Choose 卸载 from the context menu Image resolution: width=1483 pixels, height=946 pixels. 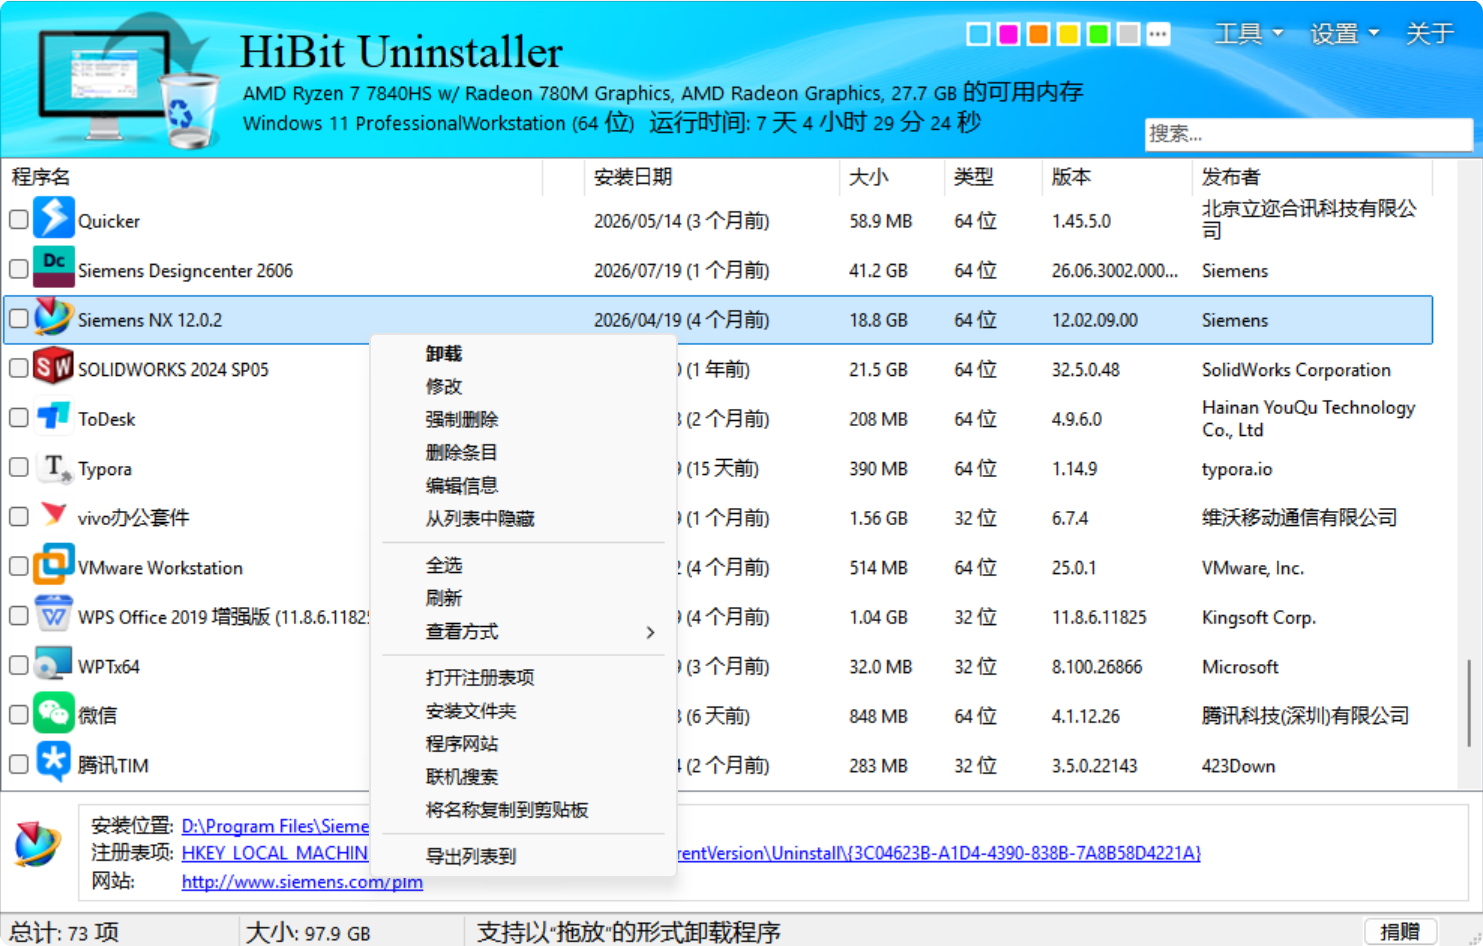coord(523,354)
